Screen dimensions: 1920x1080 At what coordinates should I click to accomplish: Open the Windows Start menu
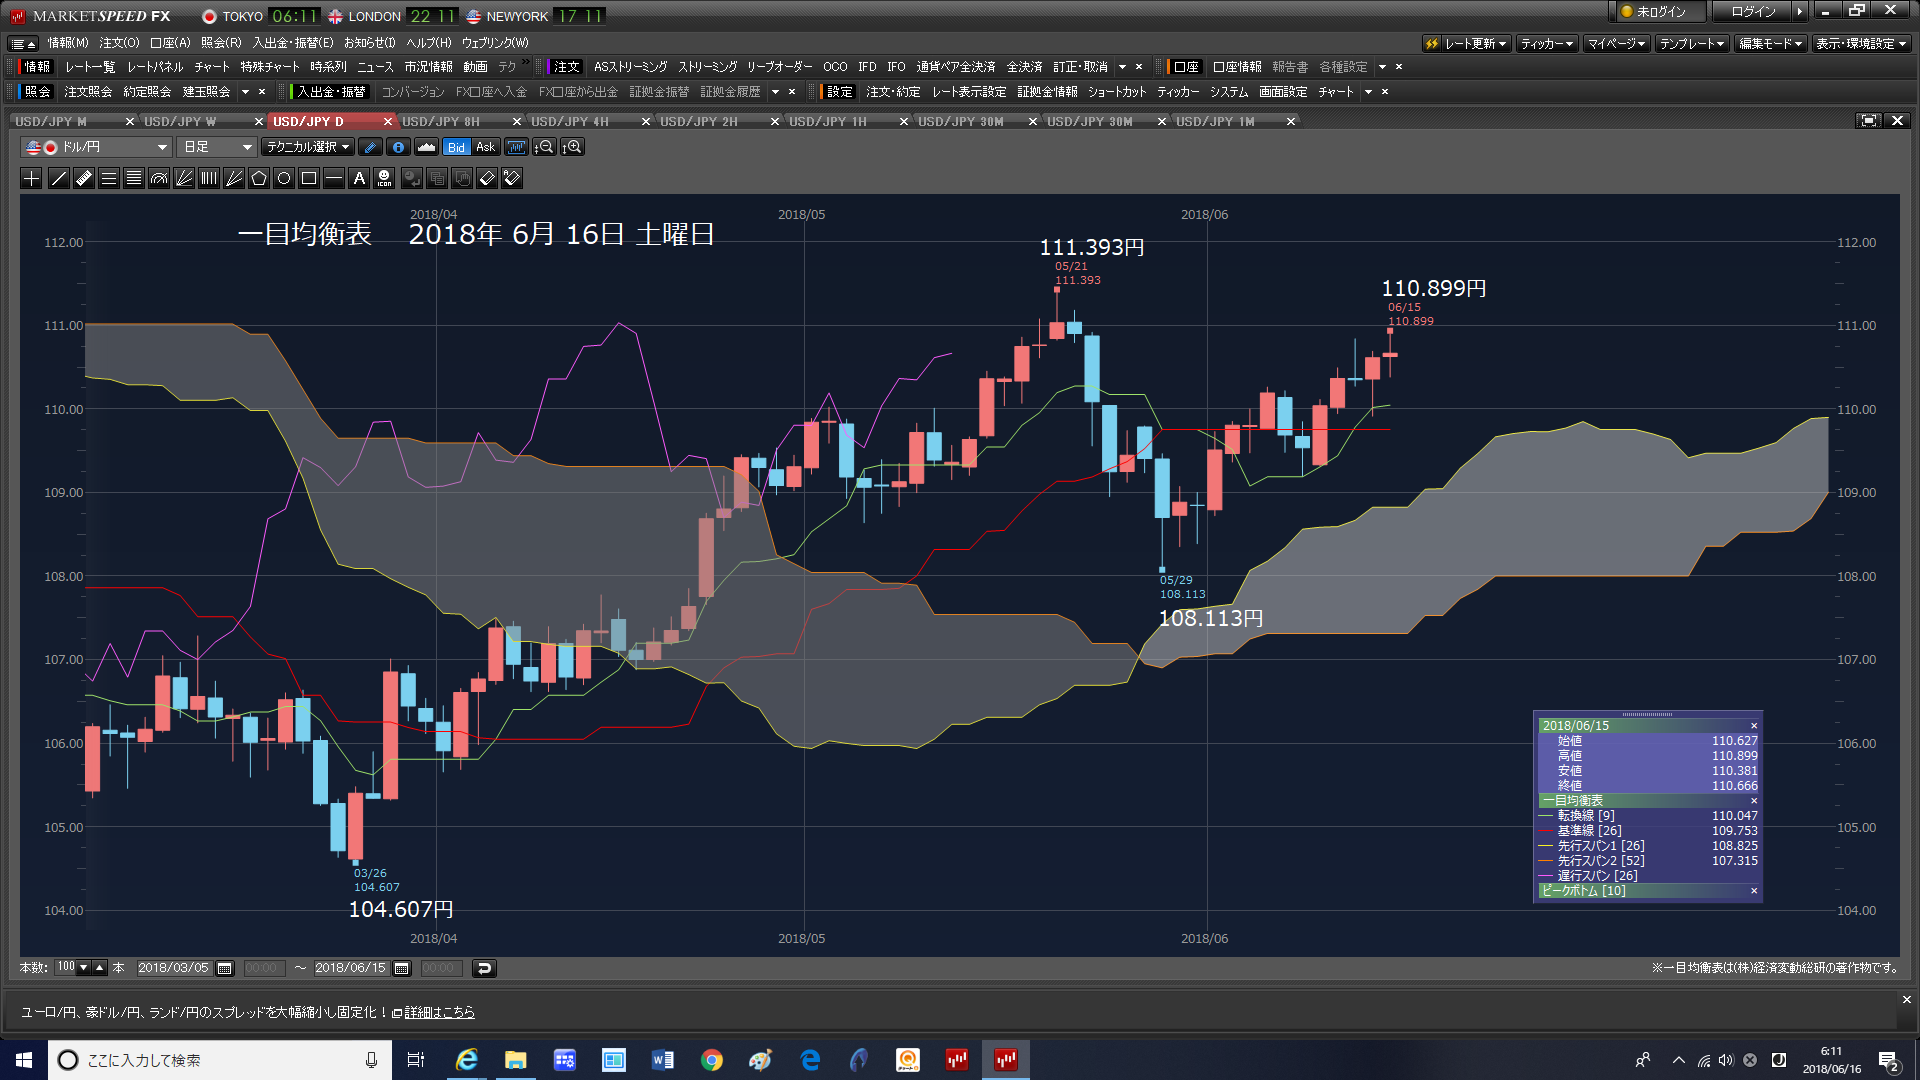(x=24, y=1060)
